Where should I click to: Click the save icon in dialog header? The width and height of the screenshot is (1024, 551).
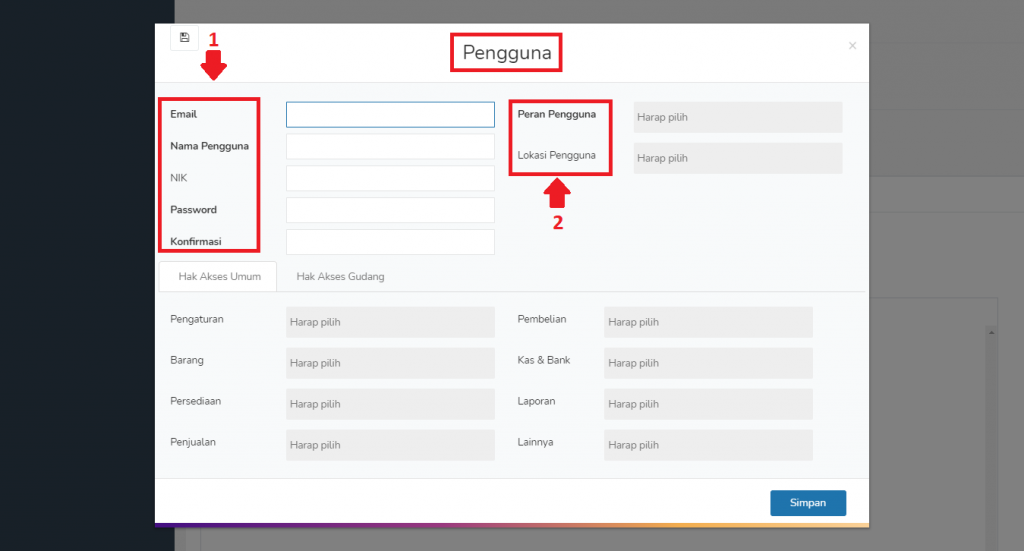[x=184, y=38]
